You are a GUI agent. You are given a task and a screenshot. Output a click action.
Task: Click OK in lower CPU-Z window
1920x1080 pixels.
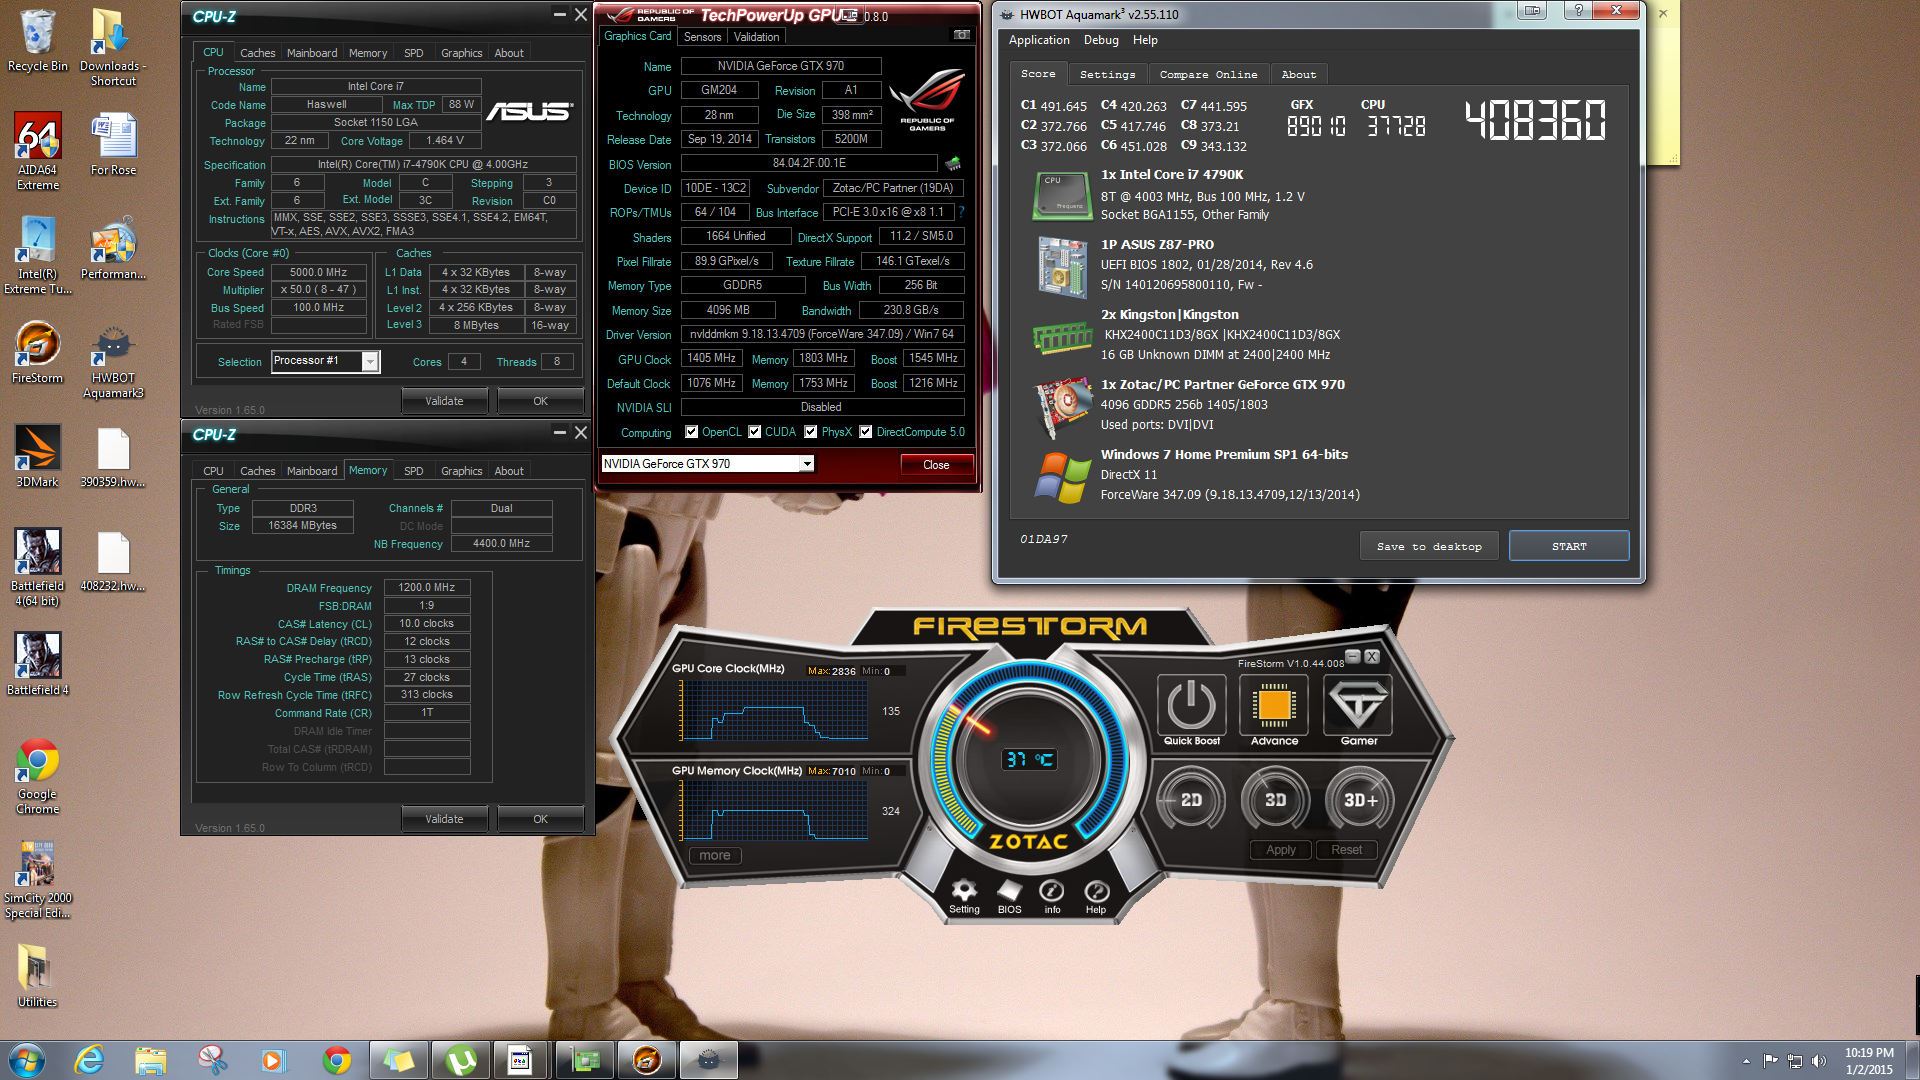540,819
